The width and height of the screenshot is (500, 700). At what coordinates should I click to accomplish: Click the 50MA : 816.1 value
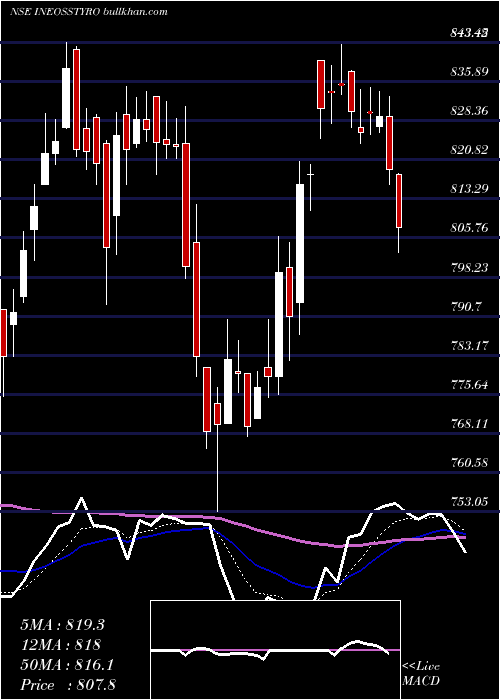(x=67, y=665)
